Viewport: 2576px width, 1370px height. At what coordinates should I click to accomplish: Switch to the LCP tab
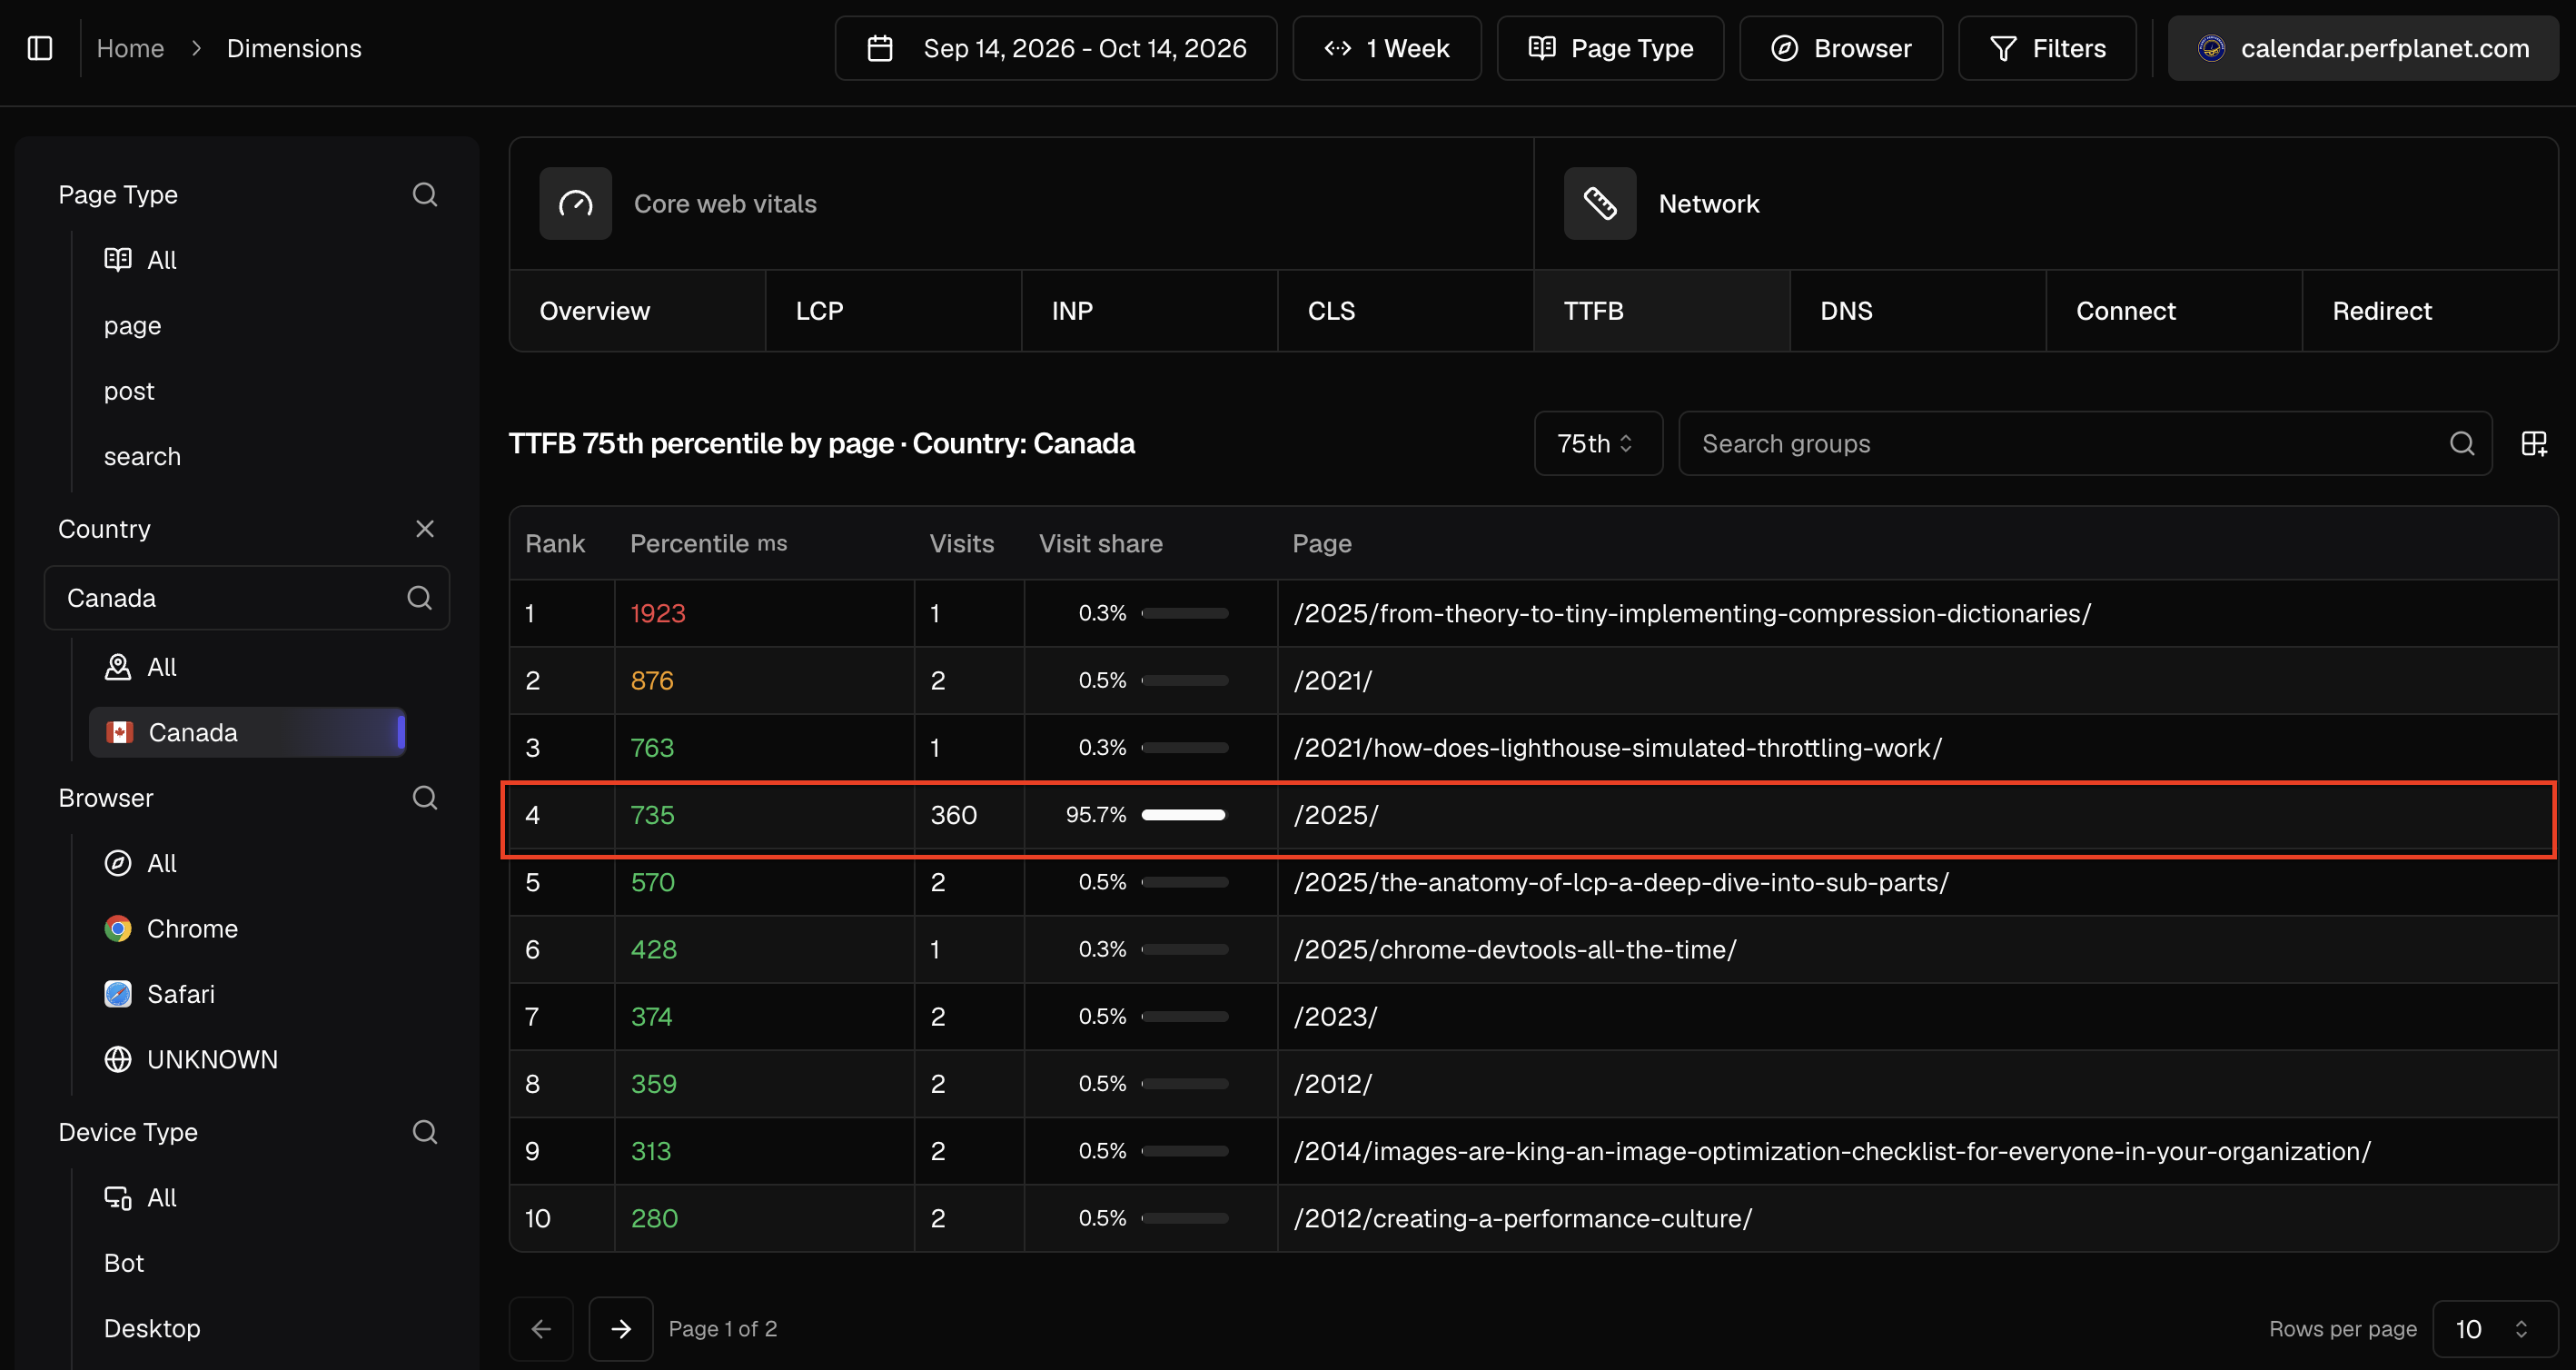tap(893, 311)
